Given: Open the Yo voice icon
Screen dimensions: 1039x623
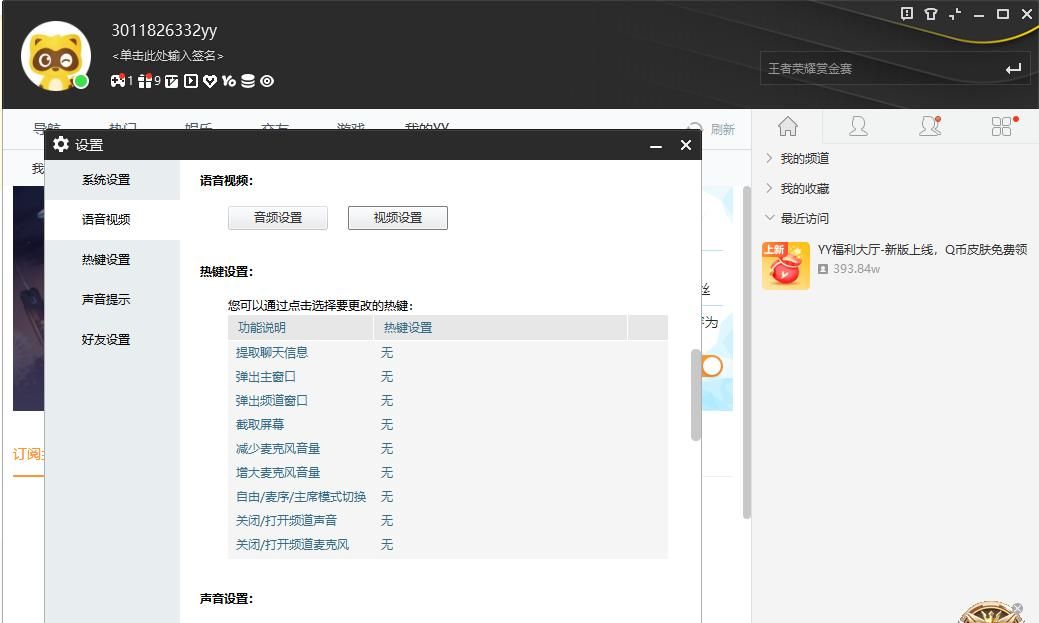Looking at the screenshot, I should click(229, 81).
